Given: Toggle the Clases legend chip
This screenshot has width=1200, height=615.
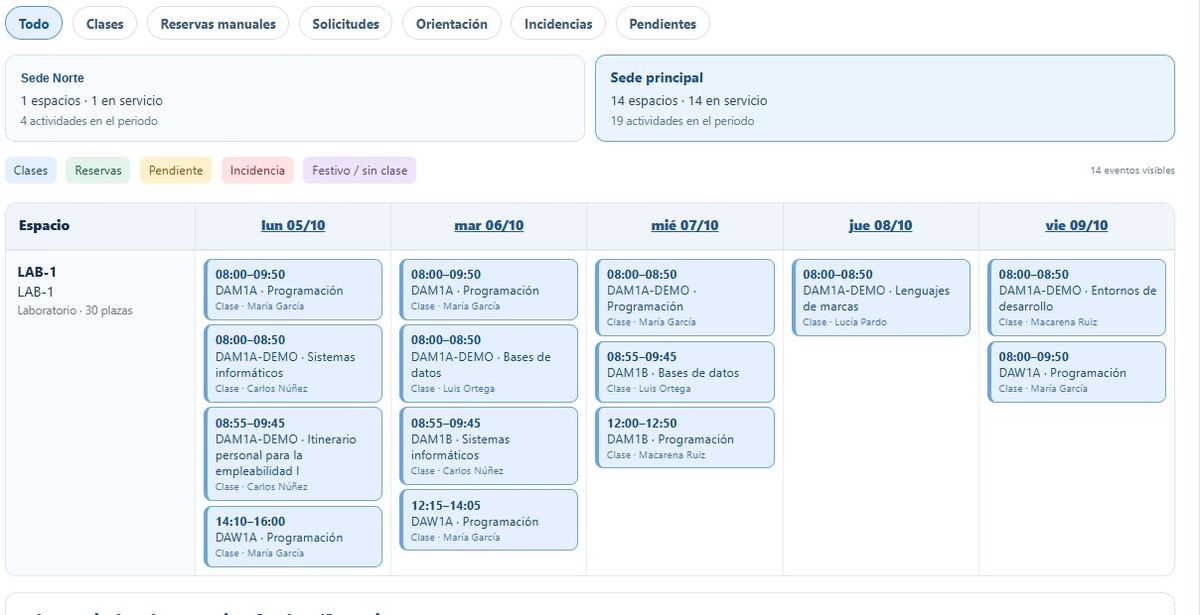Looking at the screenshot, I should pyautogui.click(x=31, y=171).
